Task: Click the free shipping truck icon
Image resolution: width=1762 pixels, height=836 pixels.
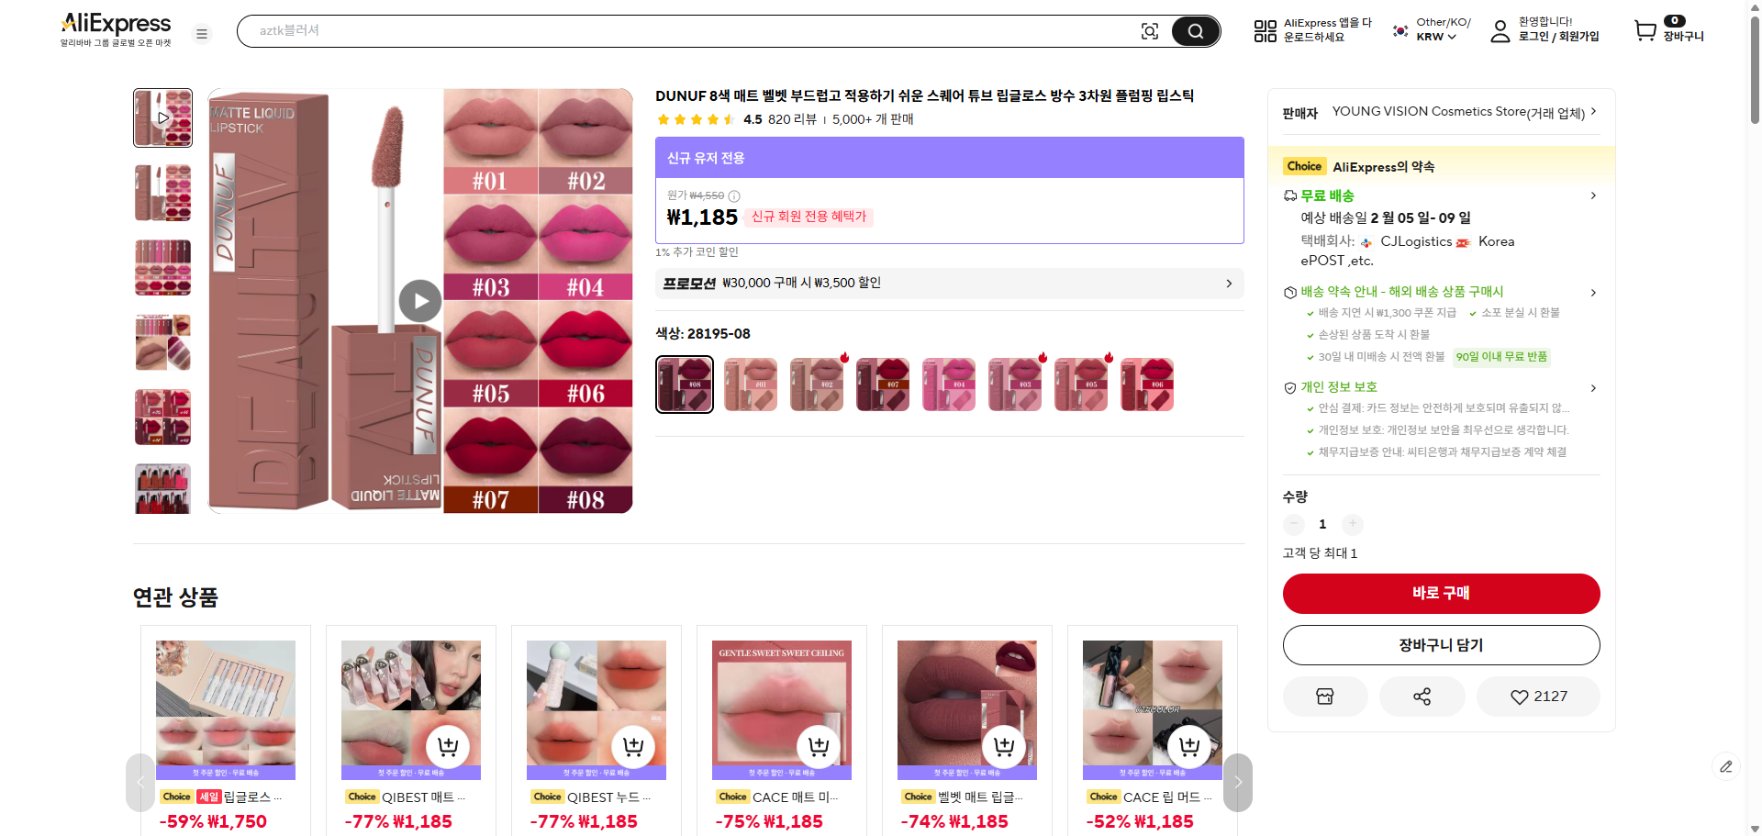Action: coord(1290,196)
